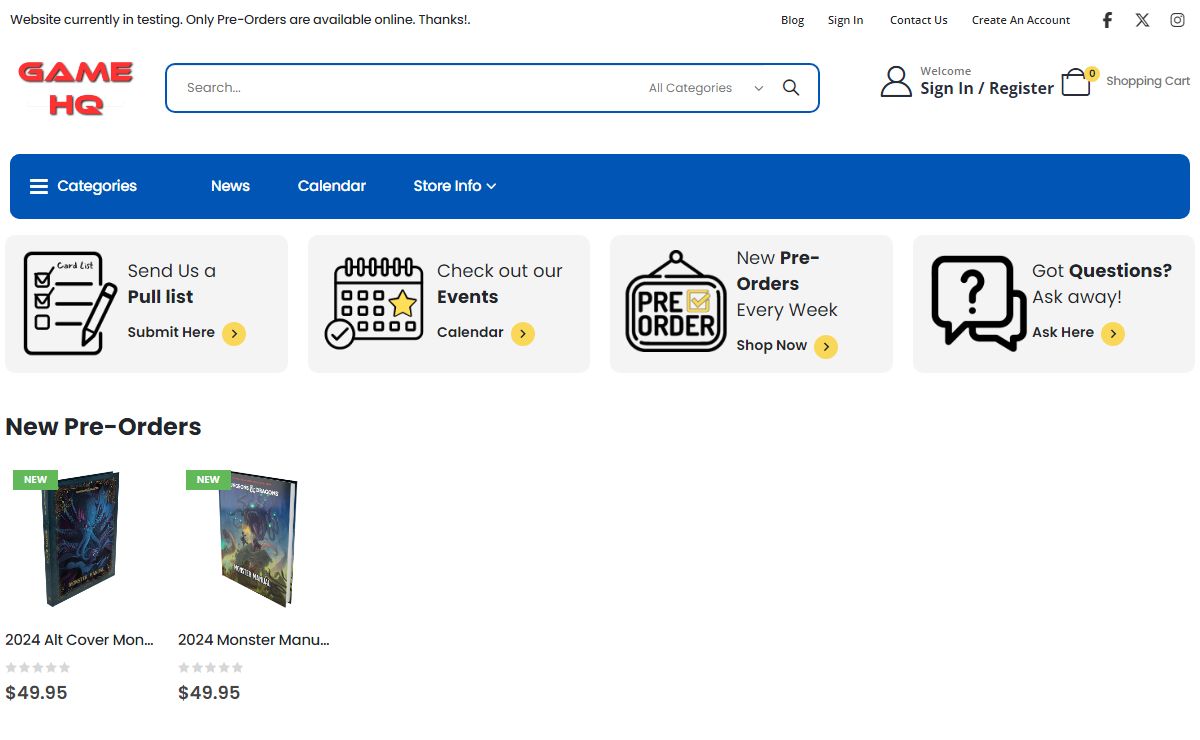The height and width of the screenshot is (740, 1200).
Task: Click Create An Account link
Action: coord(1021,20)
